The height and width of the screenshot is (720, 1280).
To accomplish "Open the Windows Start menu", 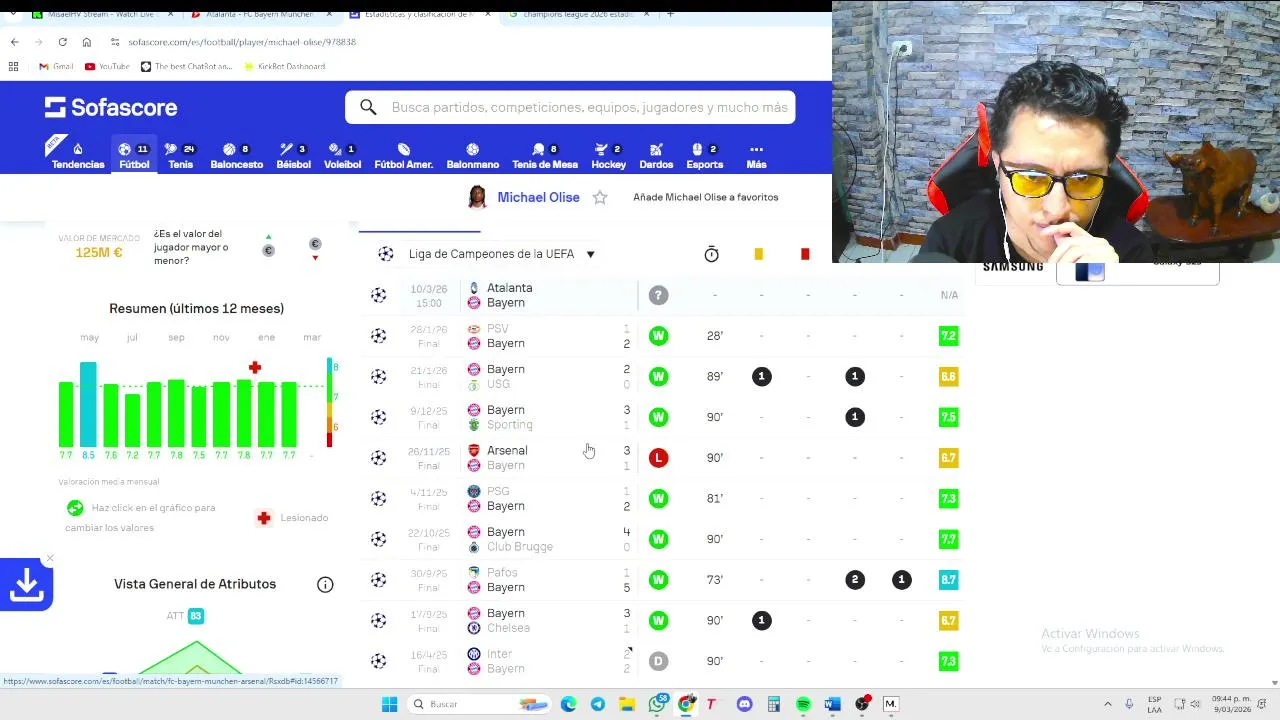I will [x=389, y=704].
